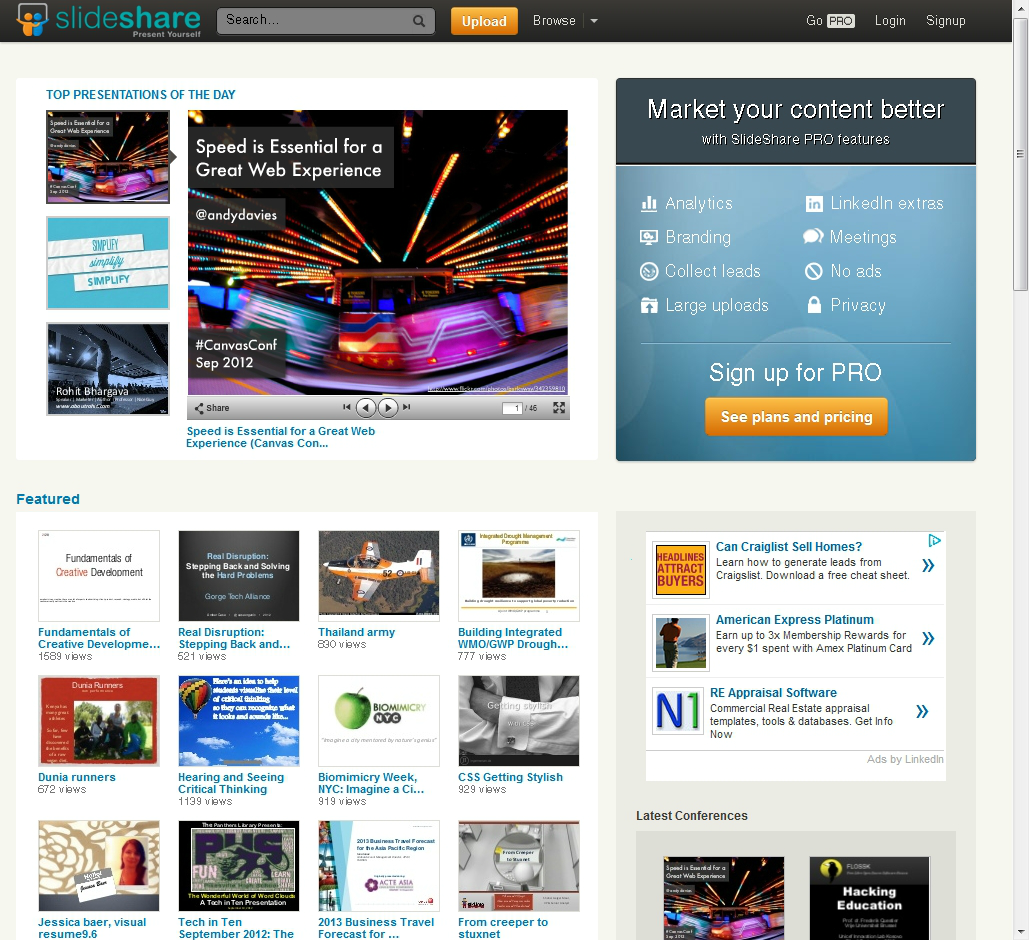Image resolution: width=1029 pixels, height=940 pixels.
Task: Open Hearing and Seeing Critical Thinking link
Action: tap(231, 783)
